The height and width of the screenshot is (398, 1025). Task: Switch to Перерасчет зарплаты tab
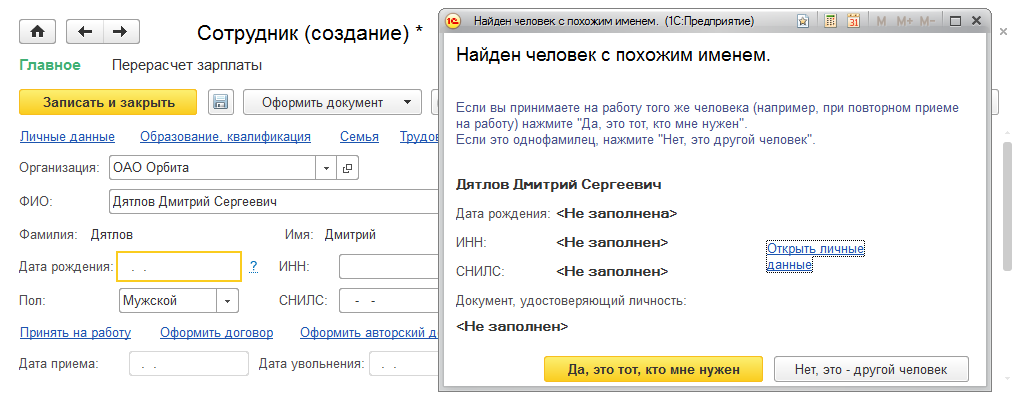click(x=187, y=65)
